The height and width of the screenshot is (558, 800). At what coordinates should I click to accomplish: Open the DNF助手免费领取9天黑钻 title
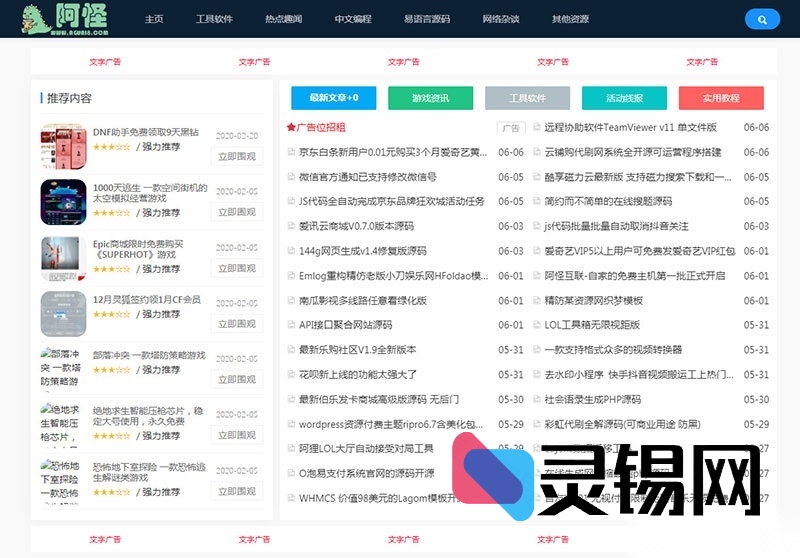(146, 132)
